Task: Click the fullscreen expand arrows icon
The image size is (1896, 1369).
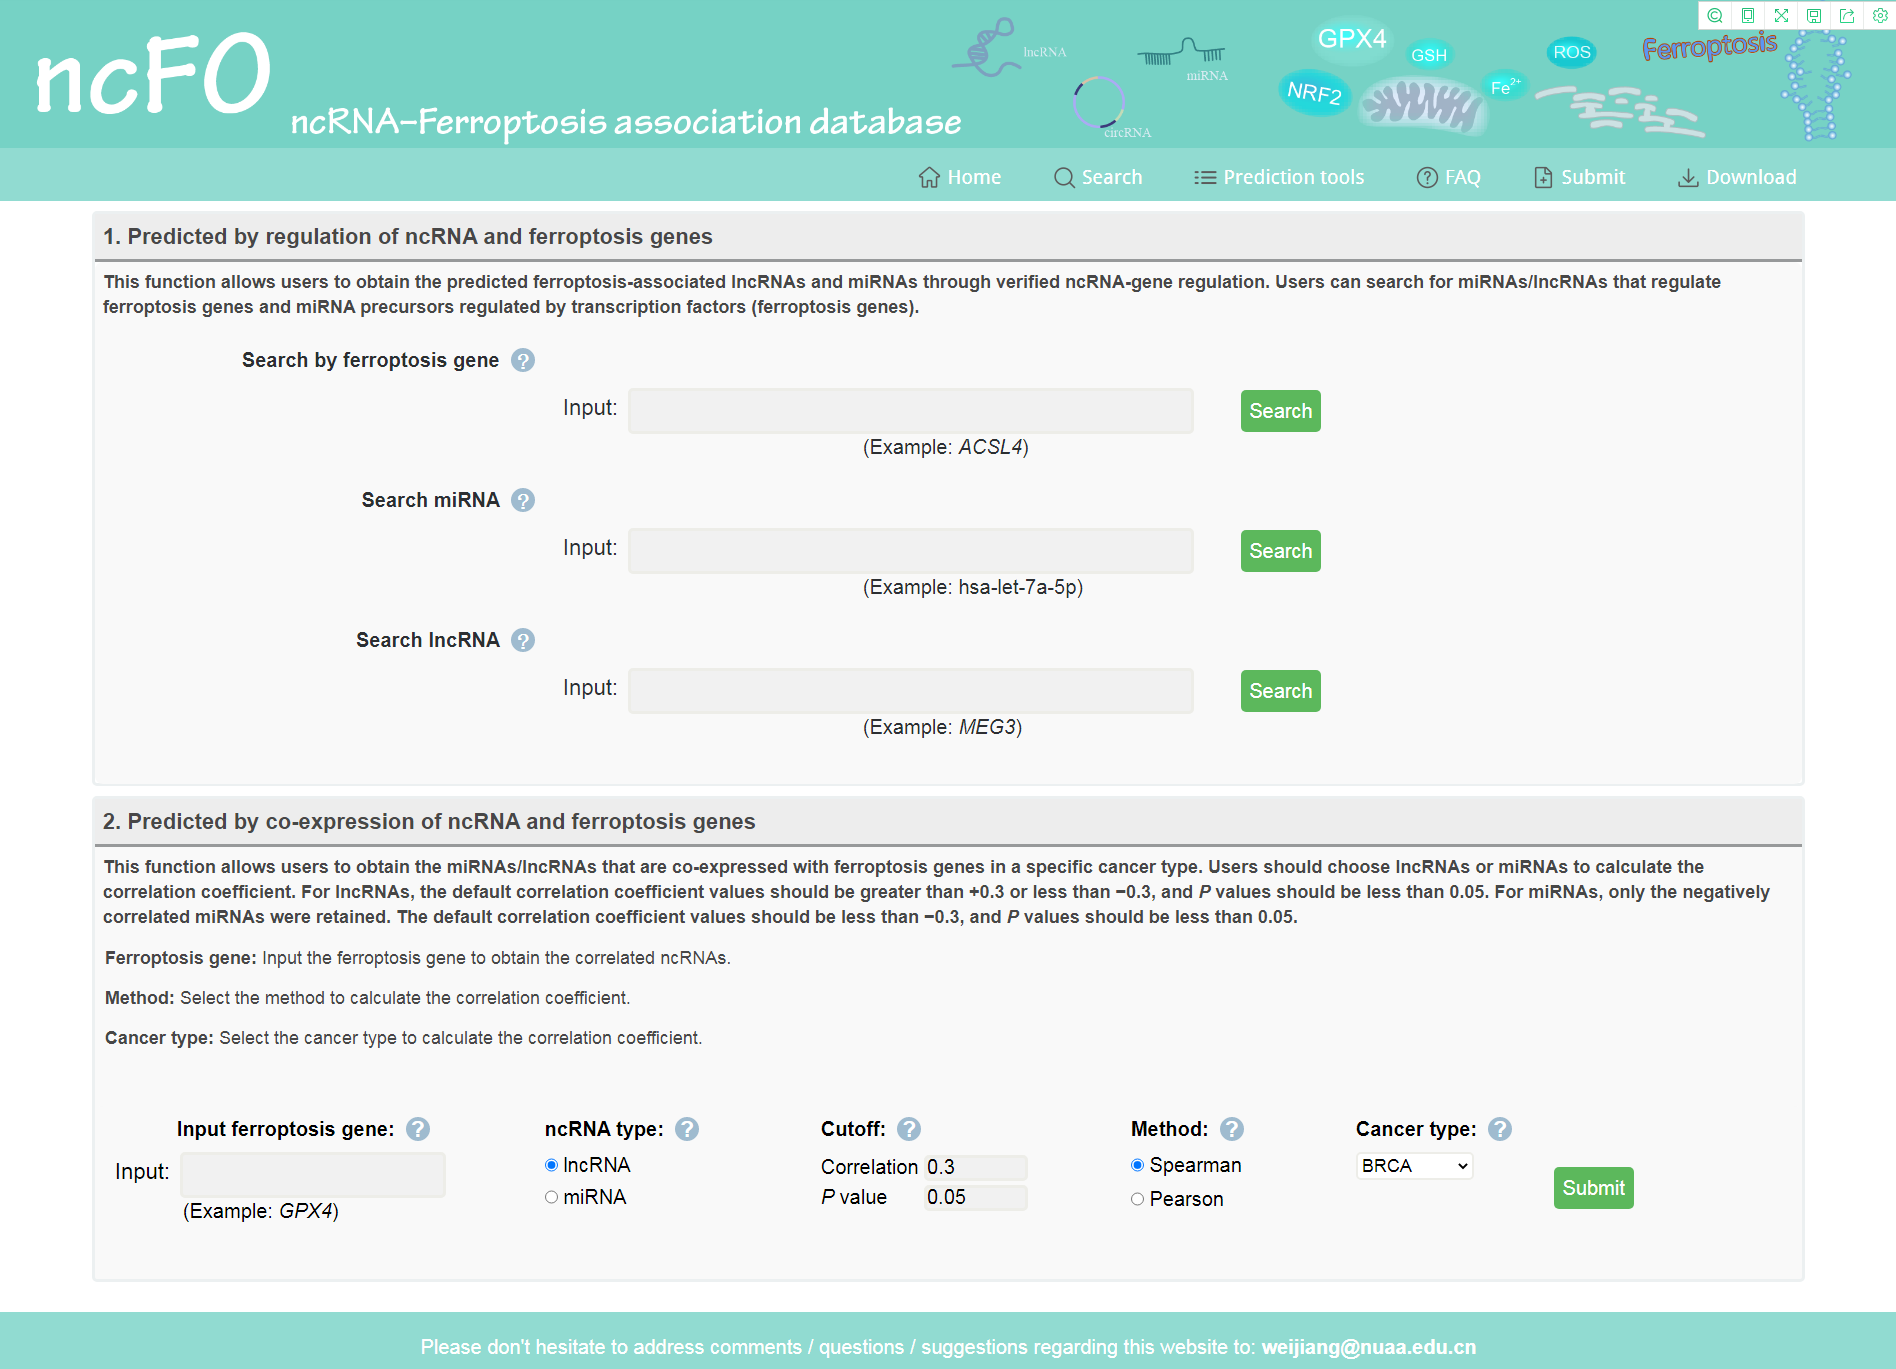Action: 1781,15
